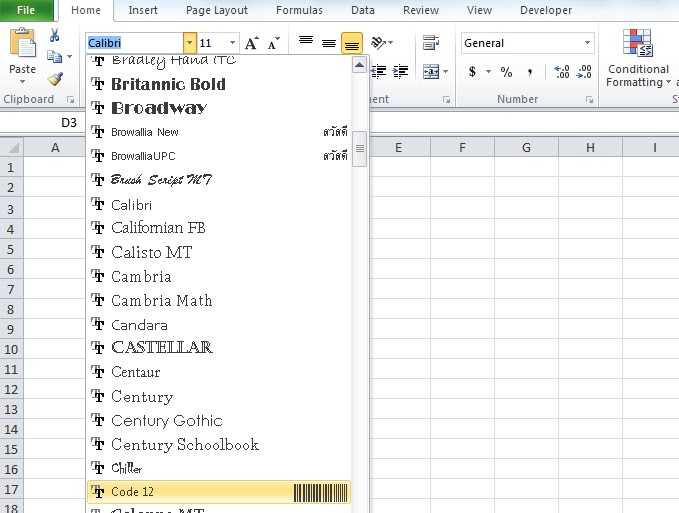This screenshot has width=679, height=513.
Task: Open the Review tab
Action: click(421, 10)
